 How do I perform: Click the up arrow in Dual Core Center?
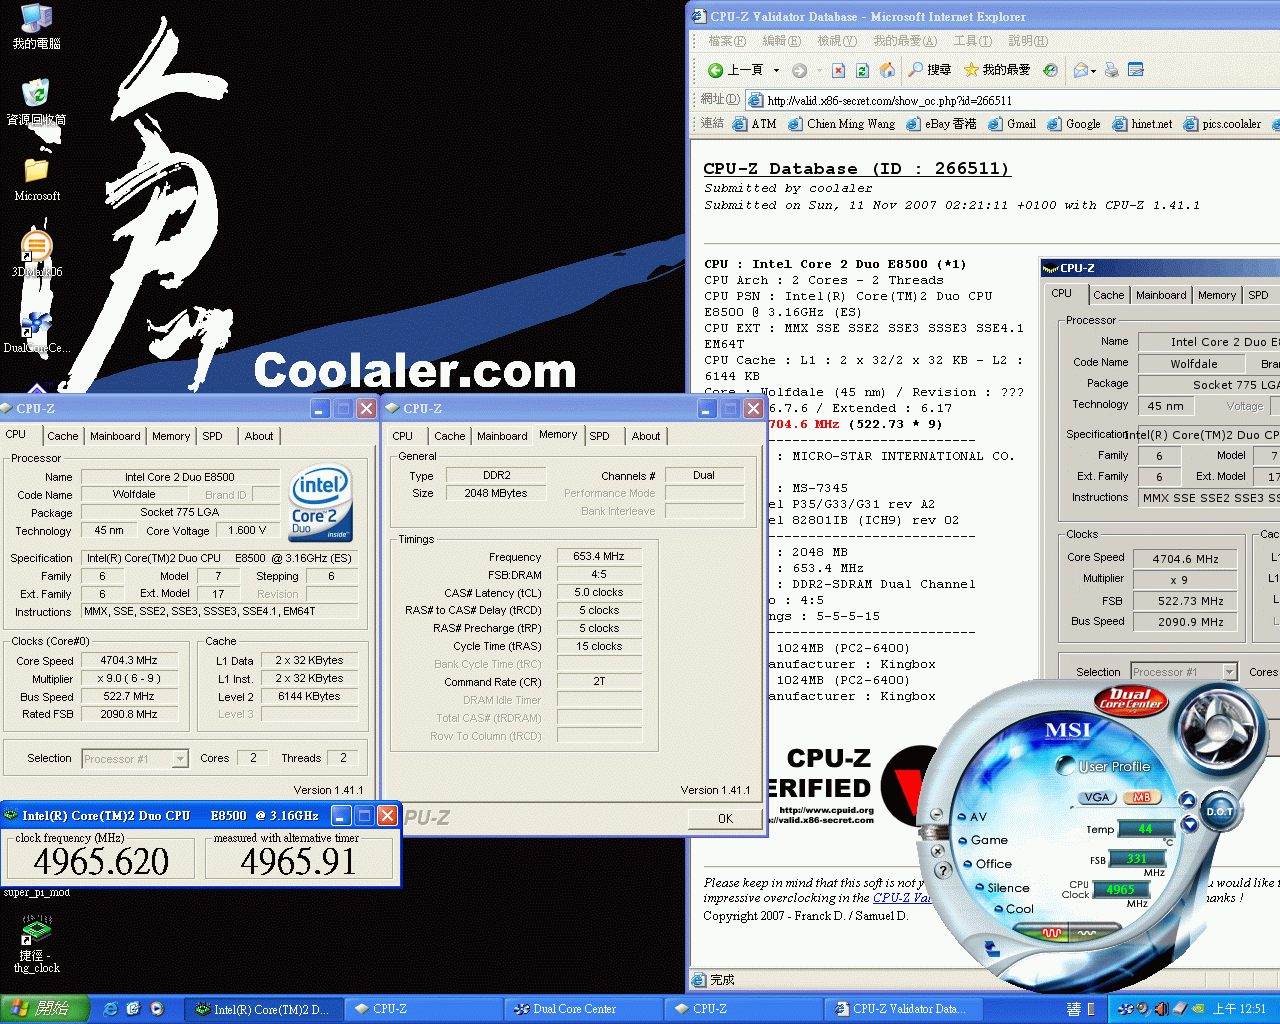pos(1188,800)
